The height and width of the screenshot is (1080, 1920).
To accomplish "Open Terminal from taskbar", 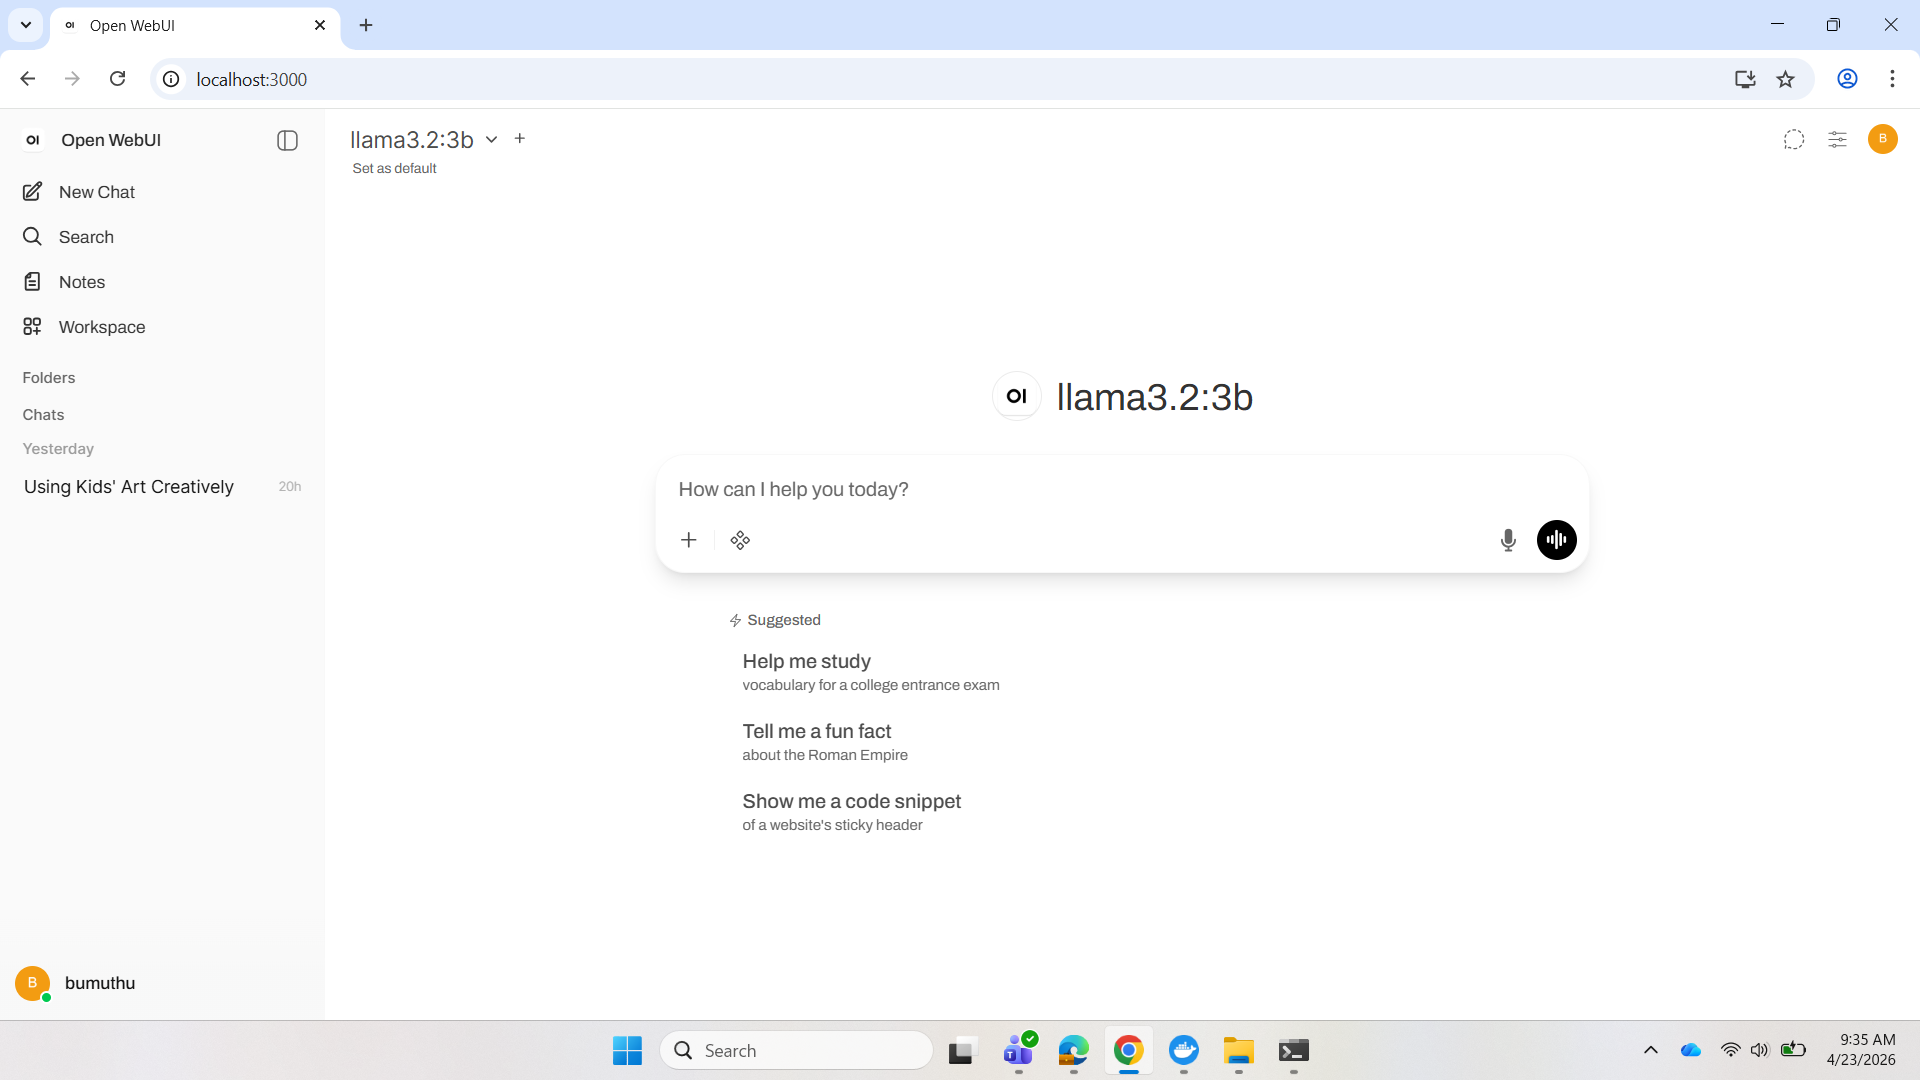I will click(x=1294, y=1051).
